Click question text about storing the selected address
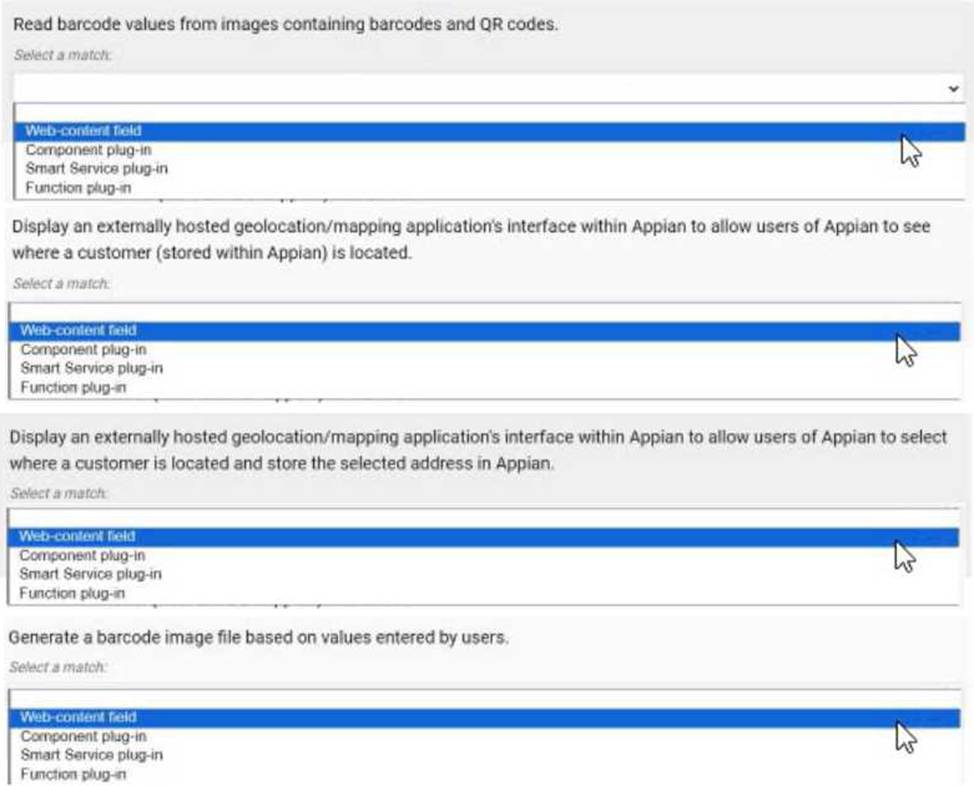Viewport: 974px width, 786px height. (x=478, y=450)
